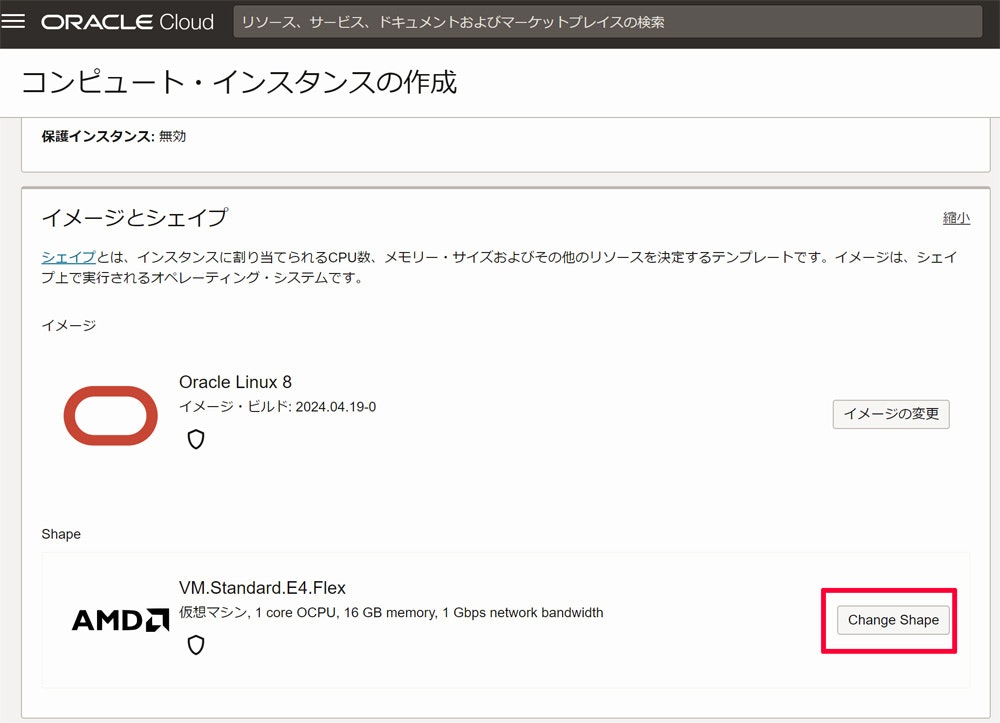This screenshot has width=1000, height=723.
Task: Click the コンピュート・インスタンスの作成 page title
Action: tap(239, 82)
